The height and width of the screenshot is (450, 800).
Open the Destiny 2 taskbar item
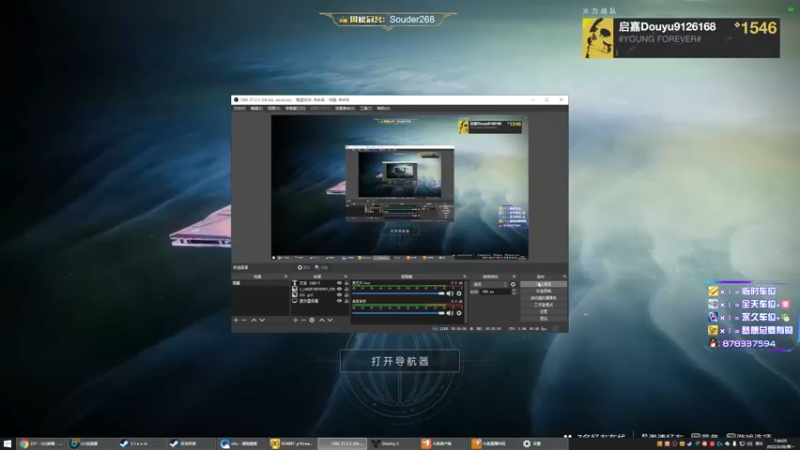[x=392, y=443]
